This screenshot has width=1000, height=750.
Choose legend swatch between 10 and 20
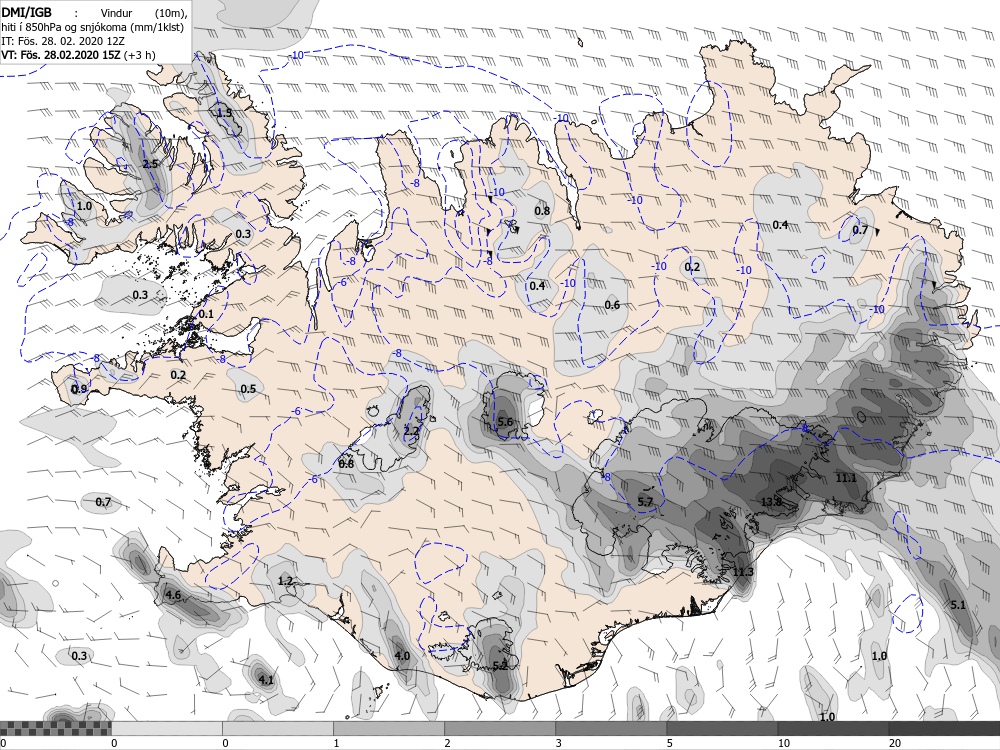[x=832, y=728]
